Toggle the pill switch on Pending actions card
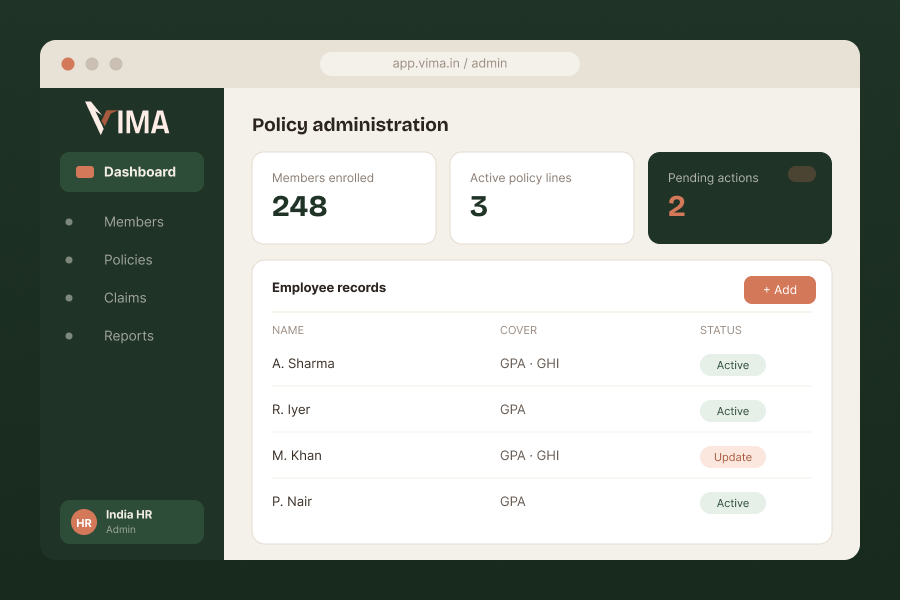The width and height of the screenshot is (900, 600). [802, 174]
